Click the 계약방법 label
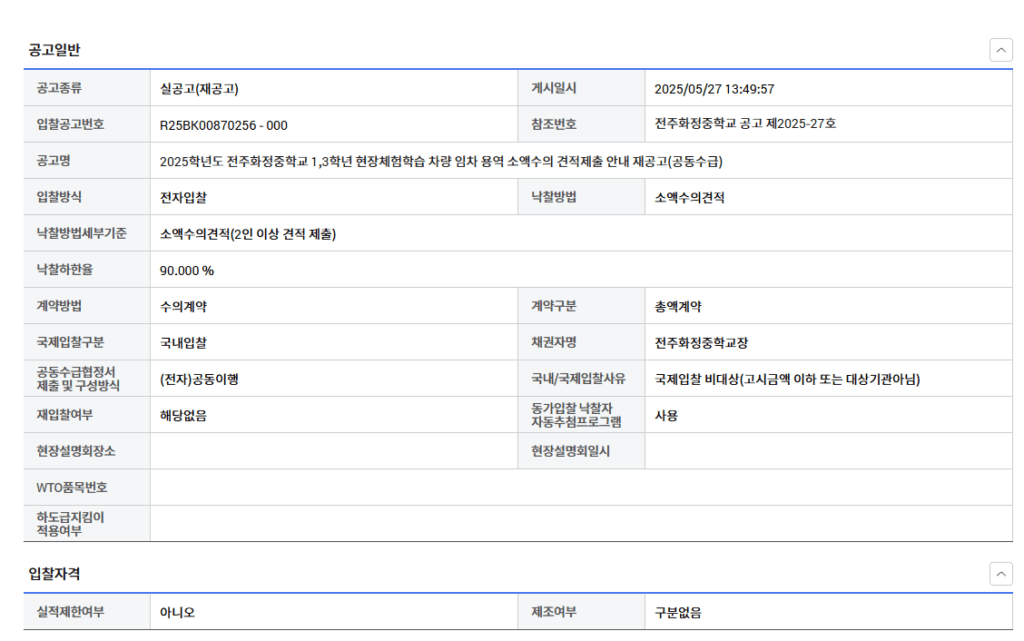 coord(59,305)
